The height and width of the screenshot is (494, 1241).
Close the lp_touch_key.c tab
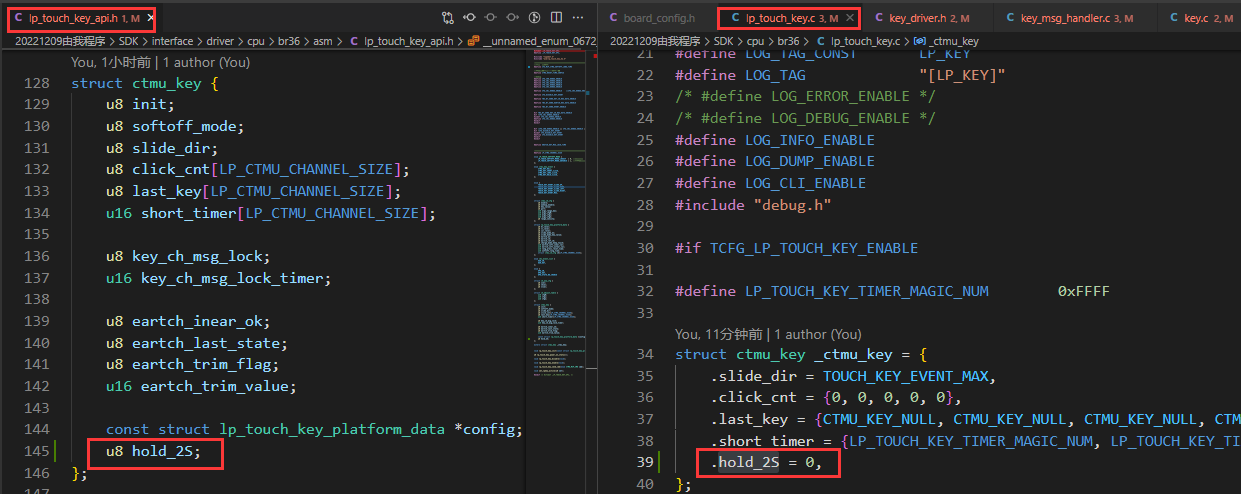click(851, 18)
